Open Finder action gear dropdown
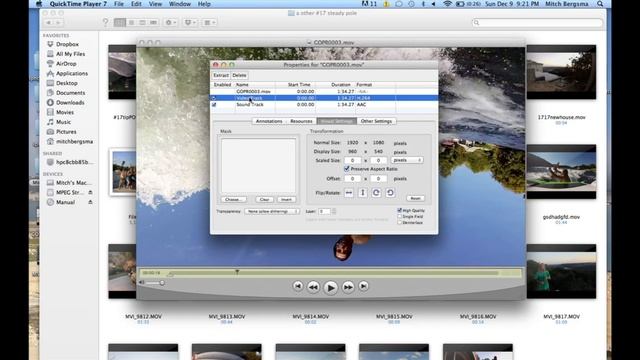 pos(171,22)
